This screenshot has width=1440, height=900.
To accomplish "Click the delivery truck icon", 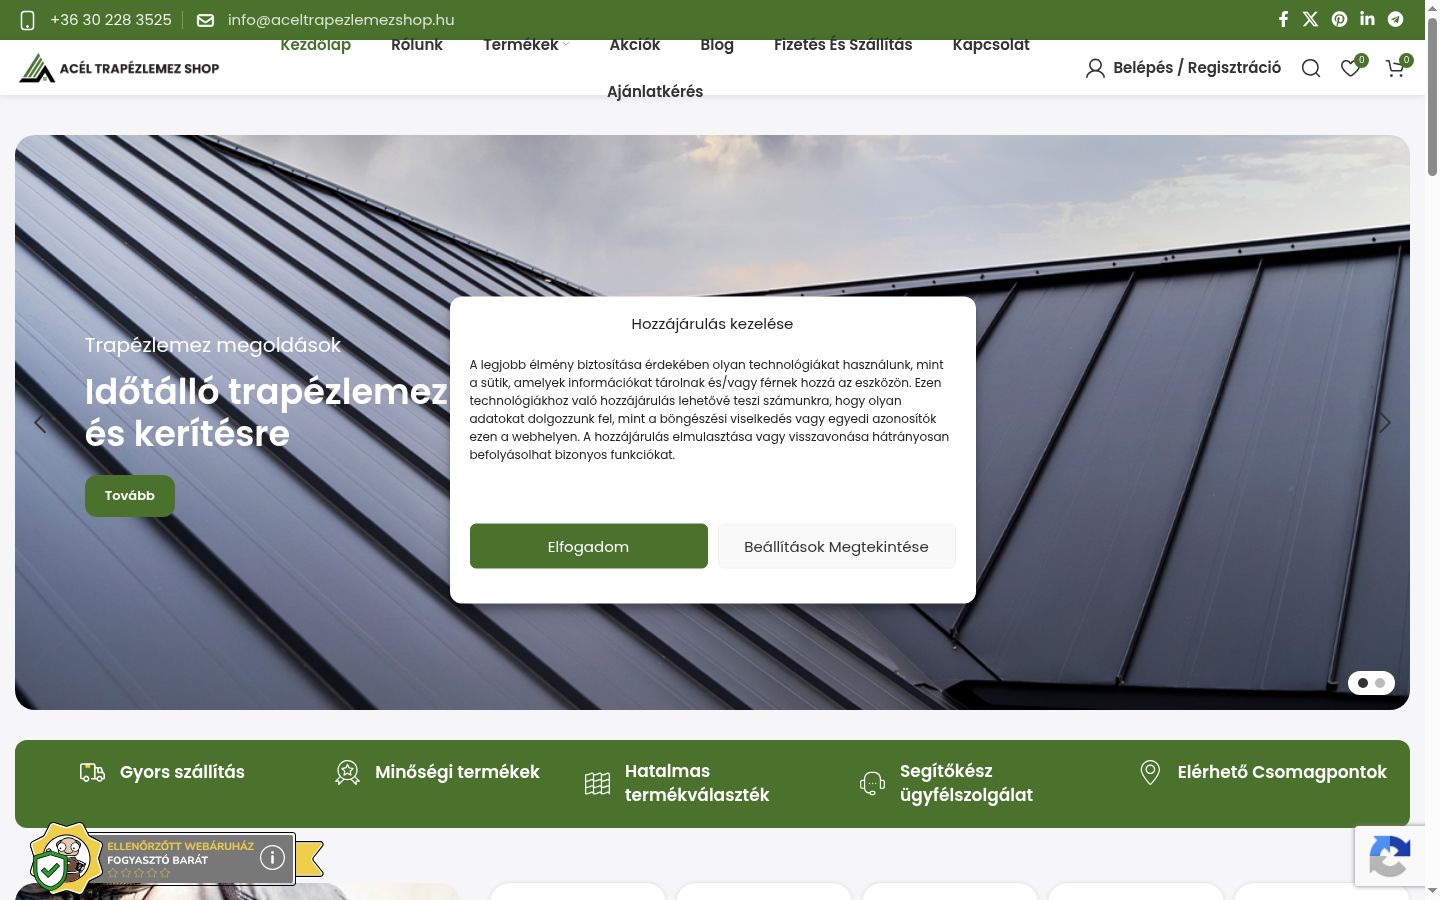I will 92,772.
